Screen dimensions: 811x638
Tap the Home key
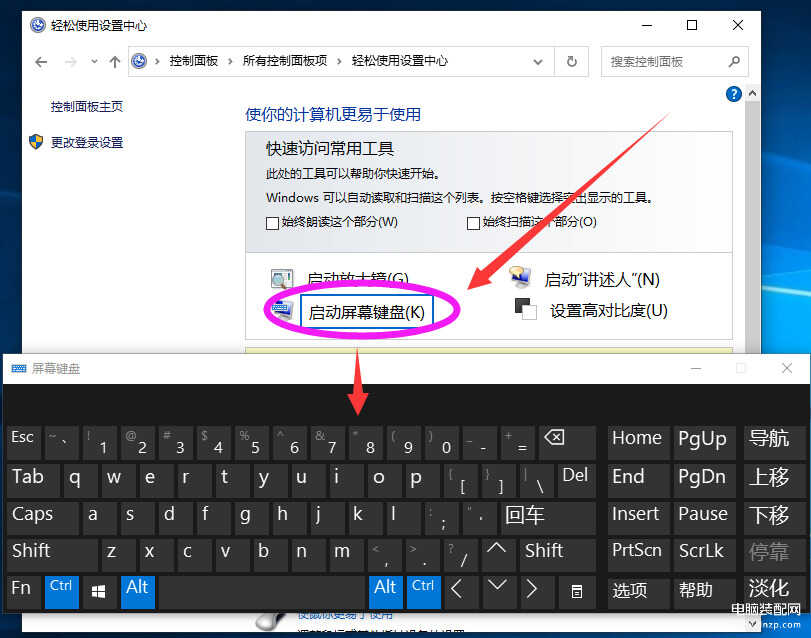pyautogui.click(x=639, y=443)
